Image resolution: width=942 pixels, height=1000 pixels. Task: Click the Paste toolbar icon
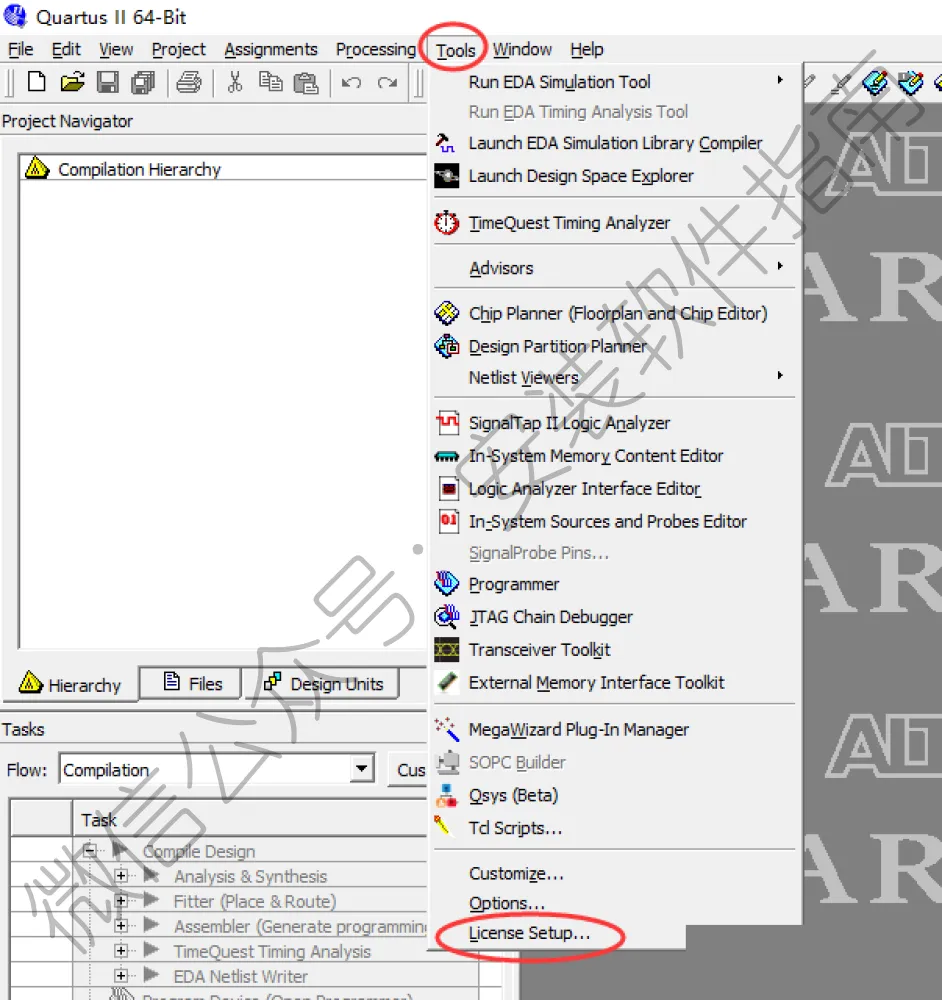305,83
